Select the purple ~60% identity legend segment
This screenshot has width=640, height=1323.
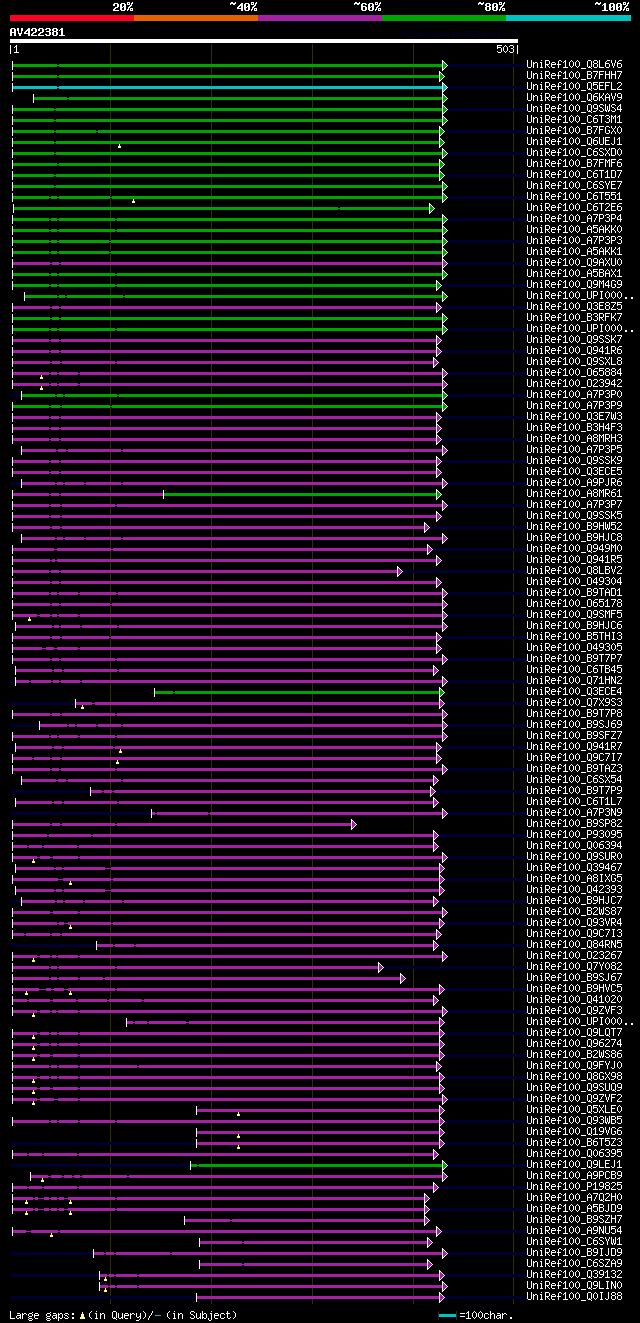click(x=320, y=17)
